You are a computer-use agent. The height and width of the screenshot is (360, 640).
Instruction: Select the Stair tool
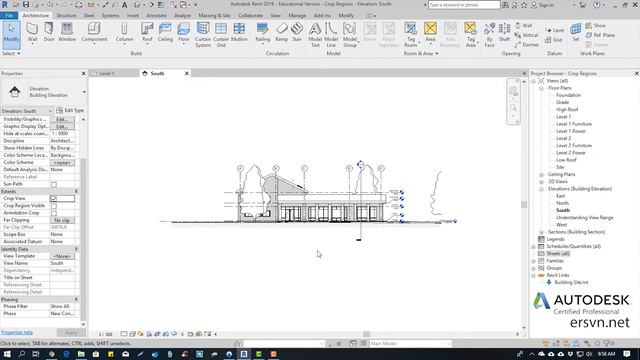tap(297, 32)
